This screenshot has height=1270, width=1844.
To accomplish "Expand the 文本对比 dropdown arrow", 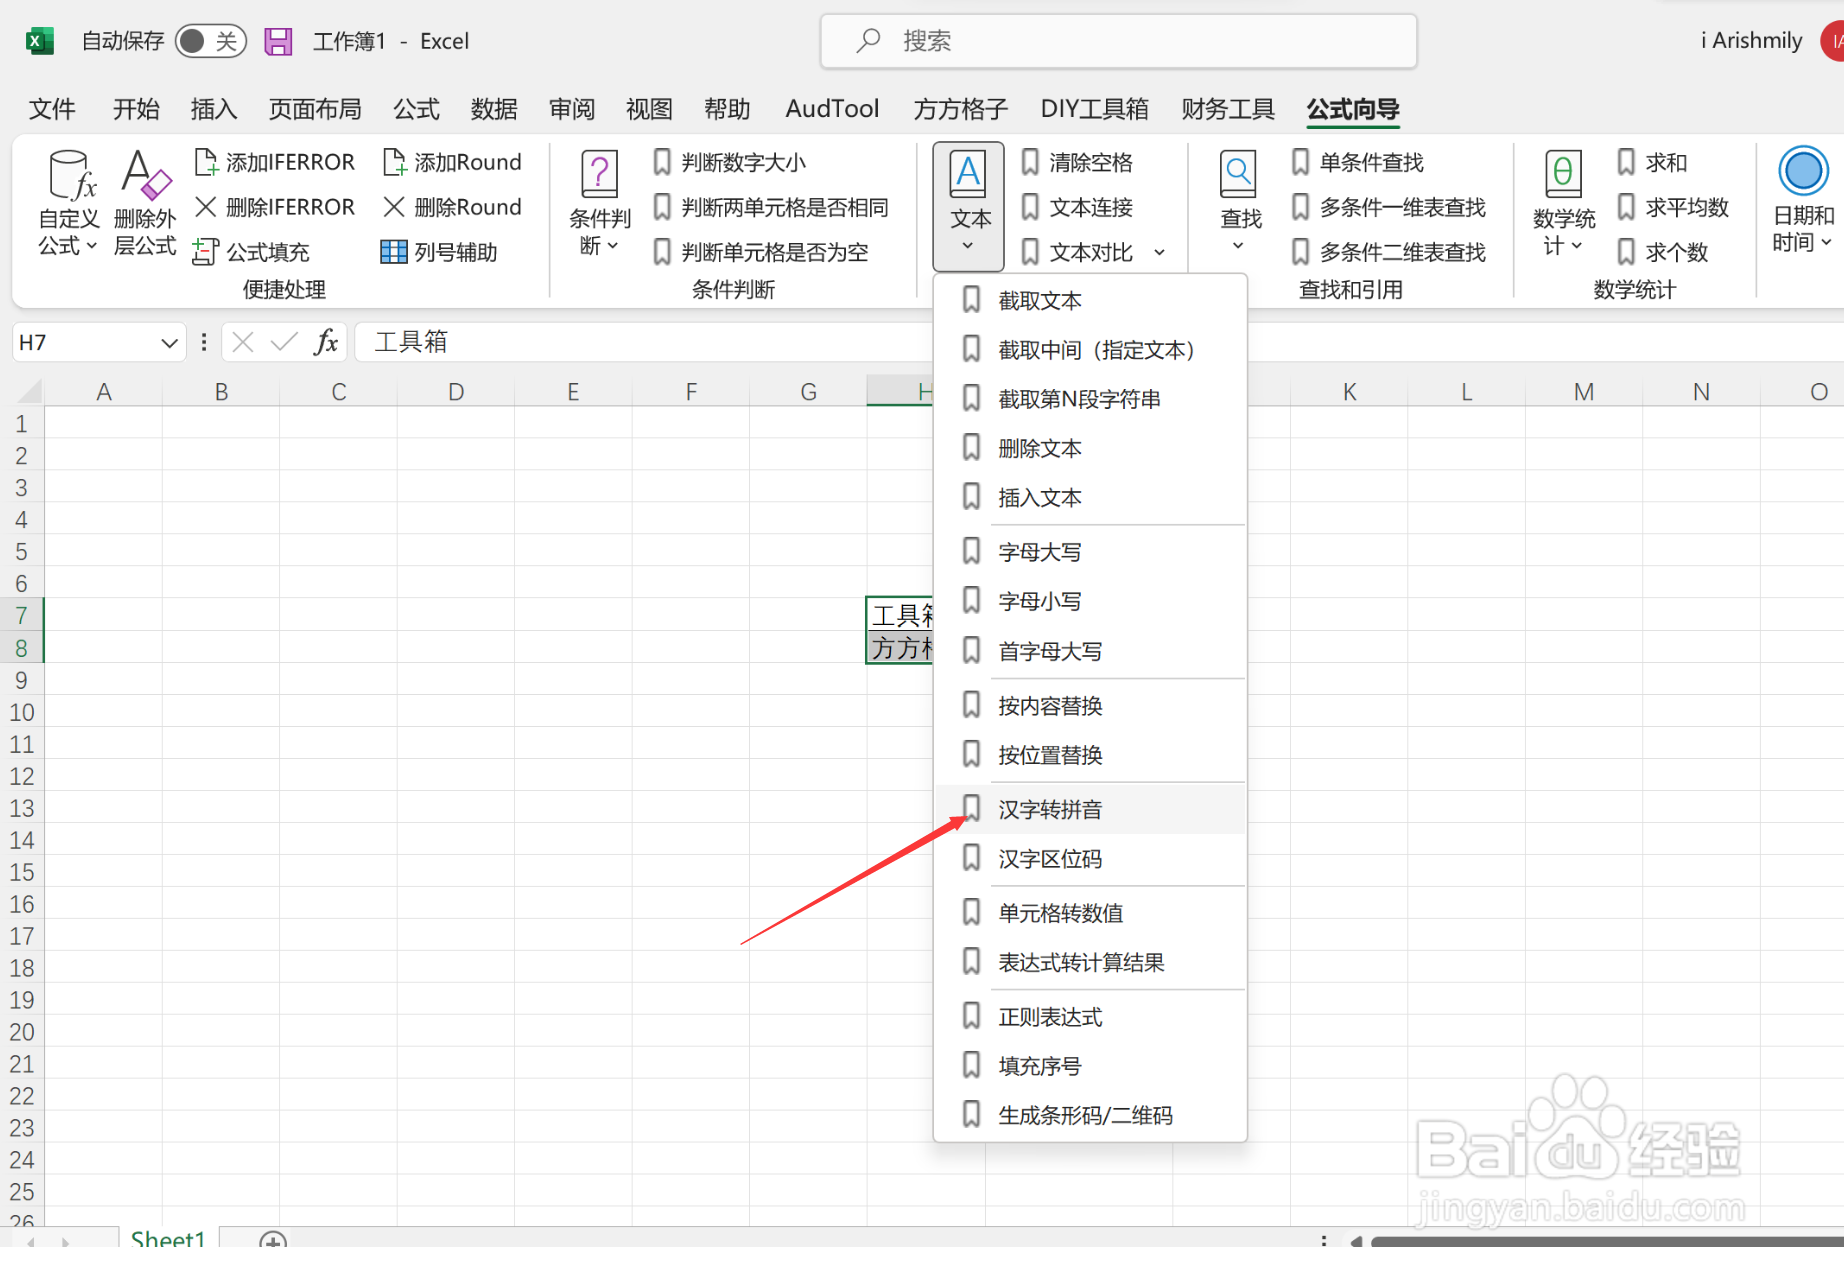I will pyautogui.click(x=1160, y=252).
